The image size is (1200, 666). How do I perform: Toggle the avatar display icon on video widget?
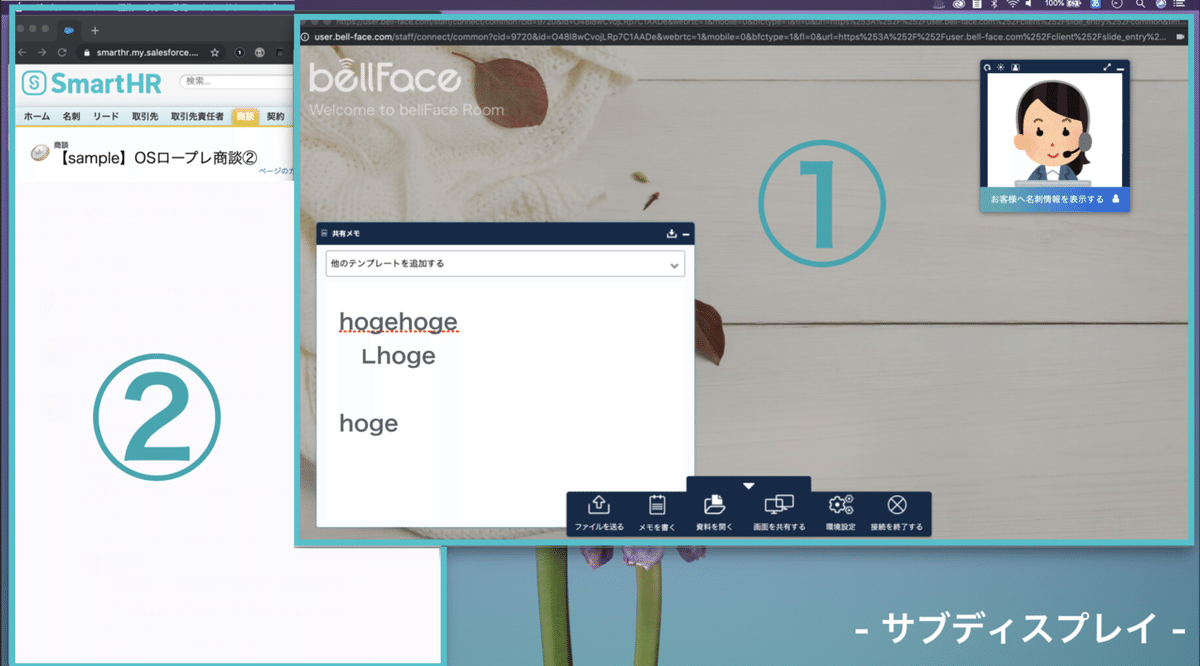coord(1016,67)
